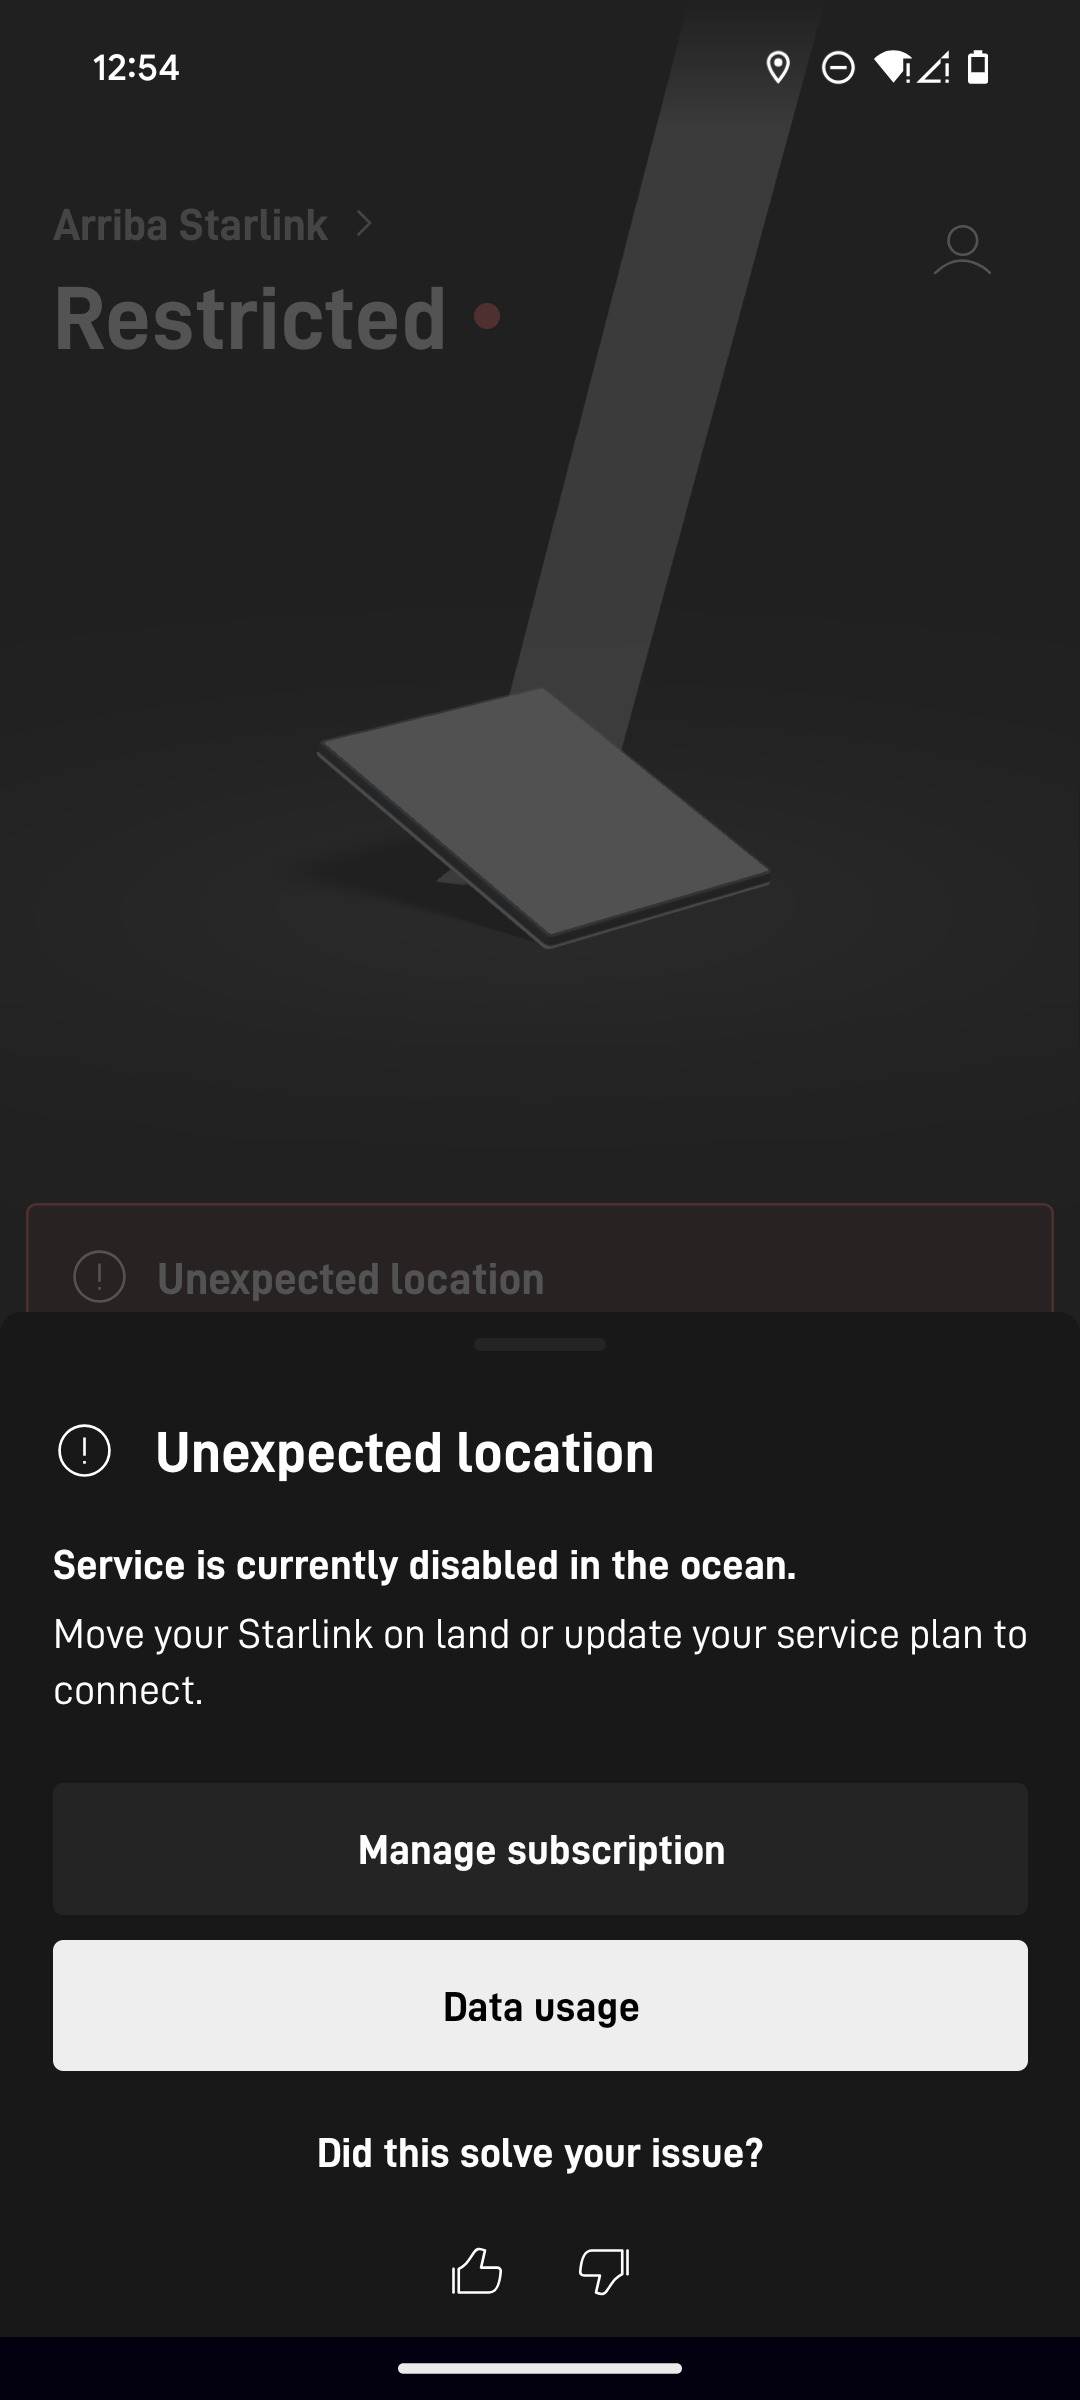This screenshot has height=2400, width=1080.
Task: Tap the do-not-disturb status bar icon
Action: [838, 68]
